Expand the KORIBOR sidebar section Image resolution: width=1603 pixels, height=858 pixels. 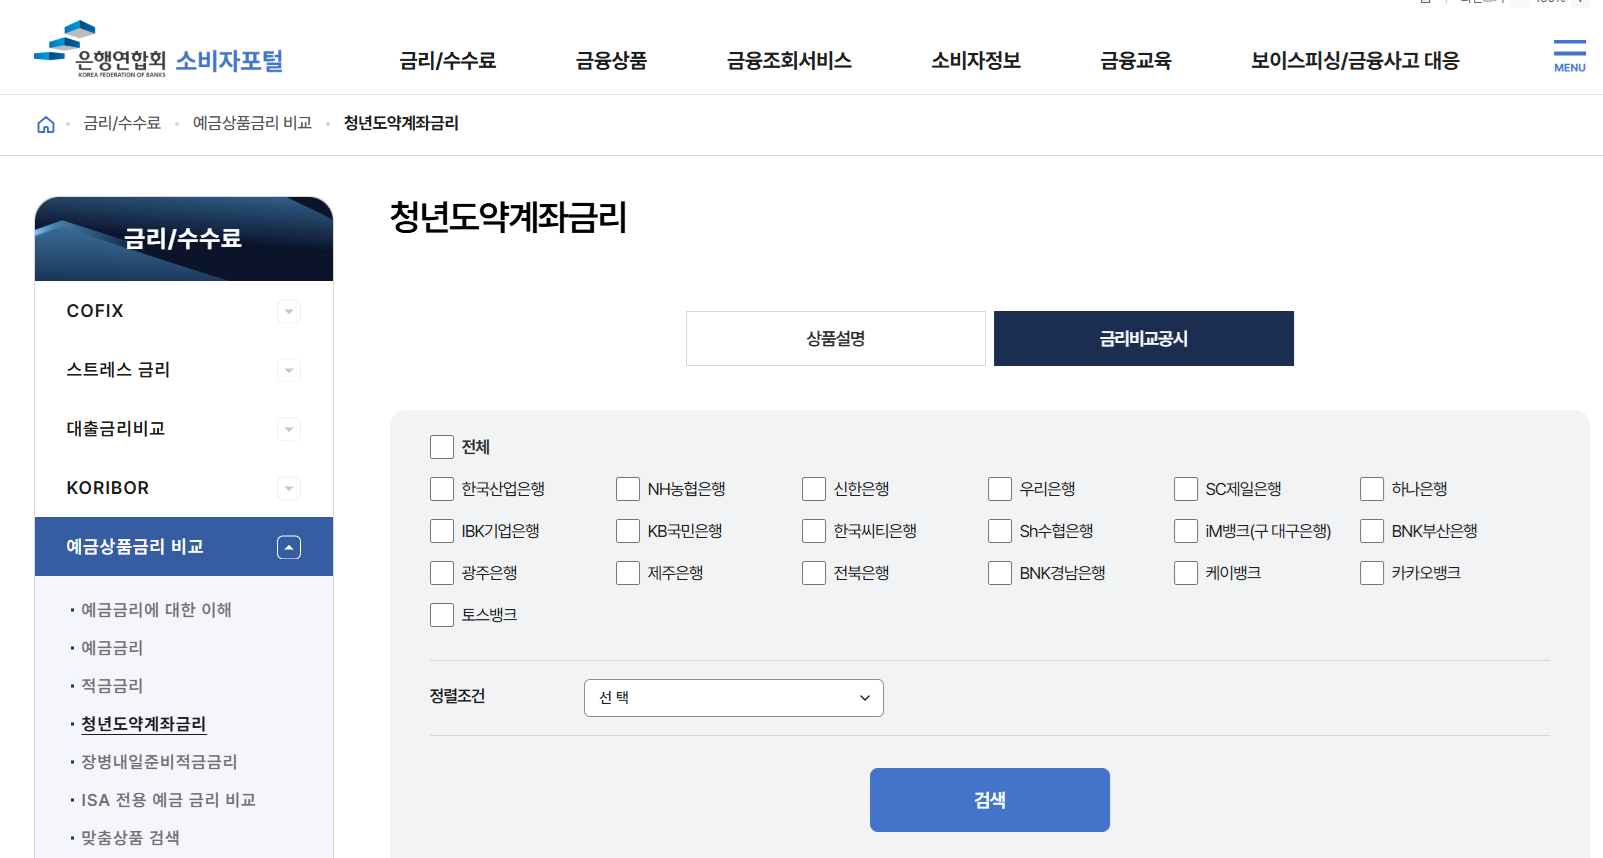click(x=289, y=488)
